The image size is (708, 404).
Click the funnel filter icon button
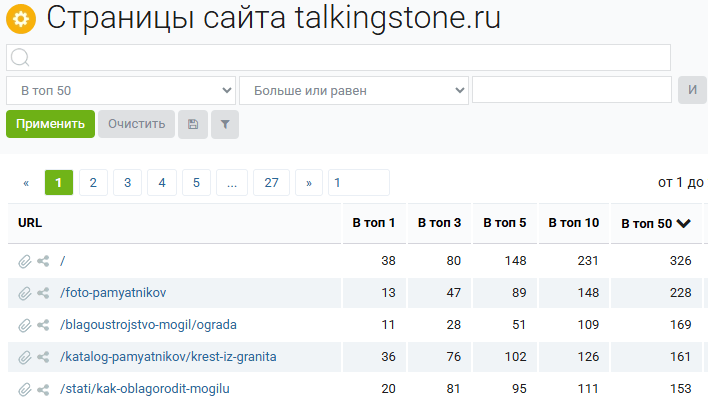pos(225,124)
